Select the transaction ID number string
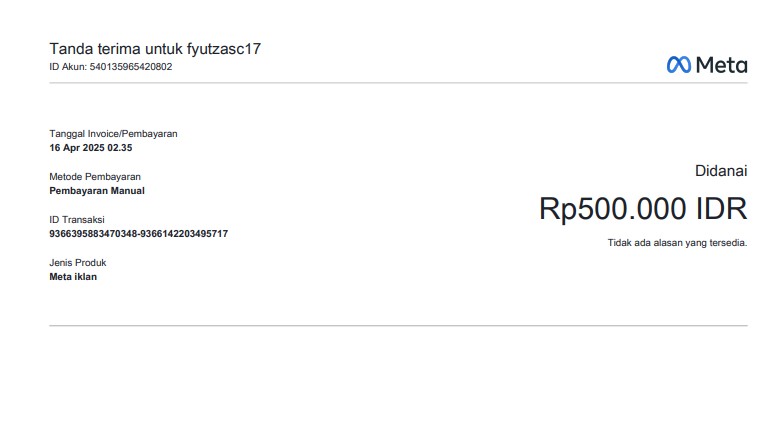 [138, 234]
